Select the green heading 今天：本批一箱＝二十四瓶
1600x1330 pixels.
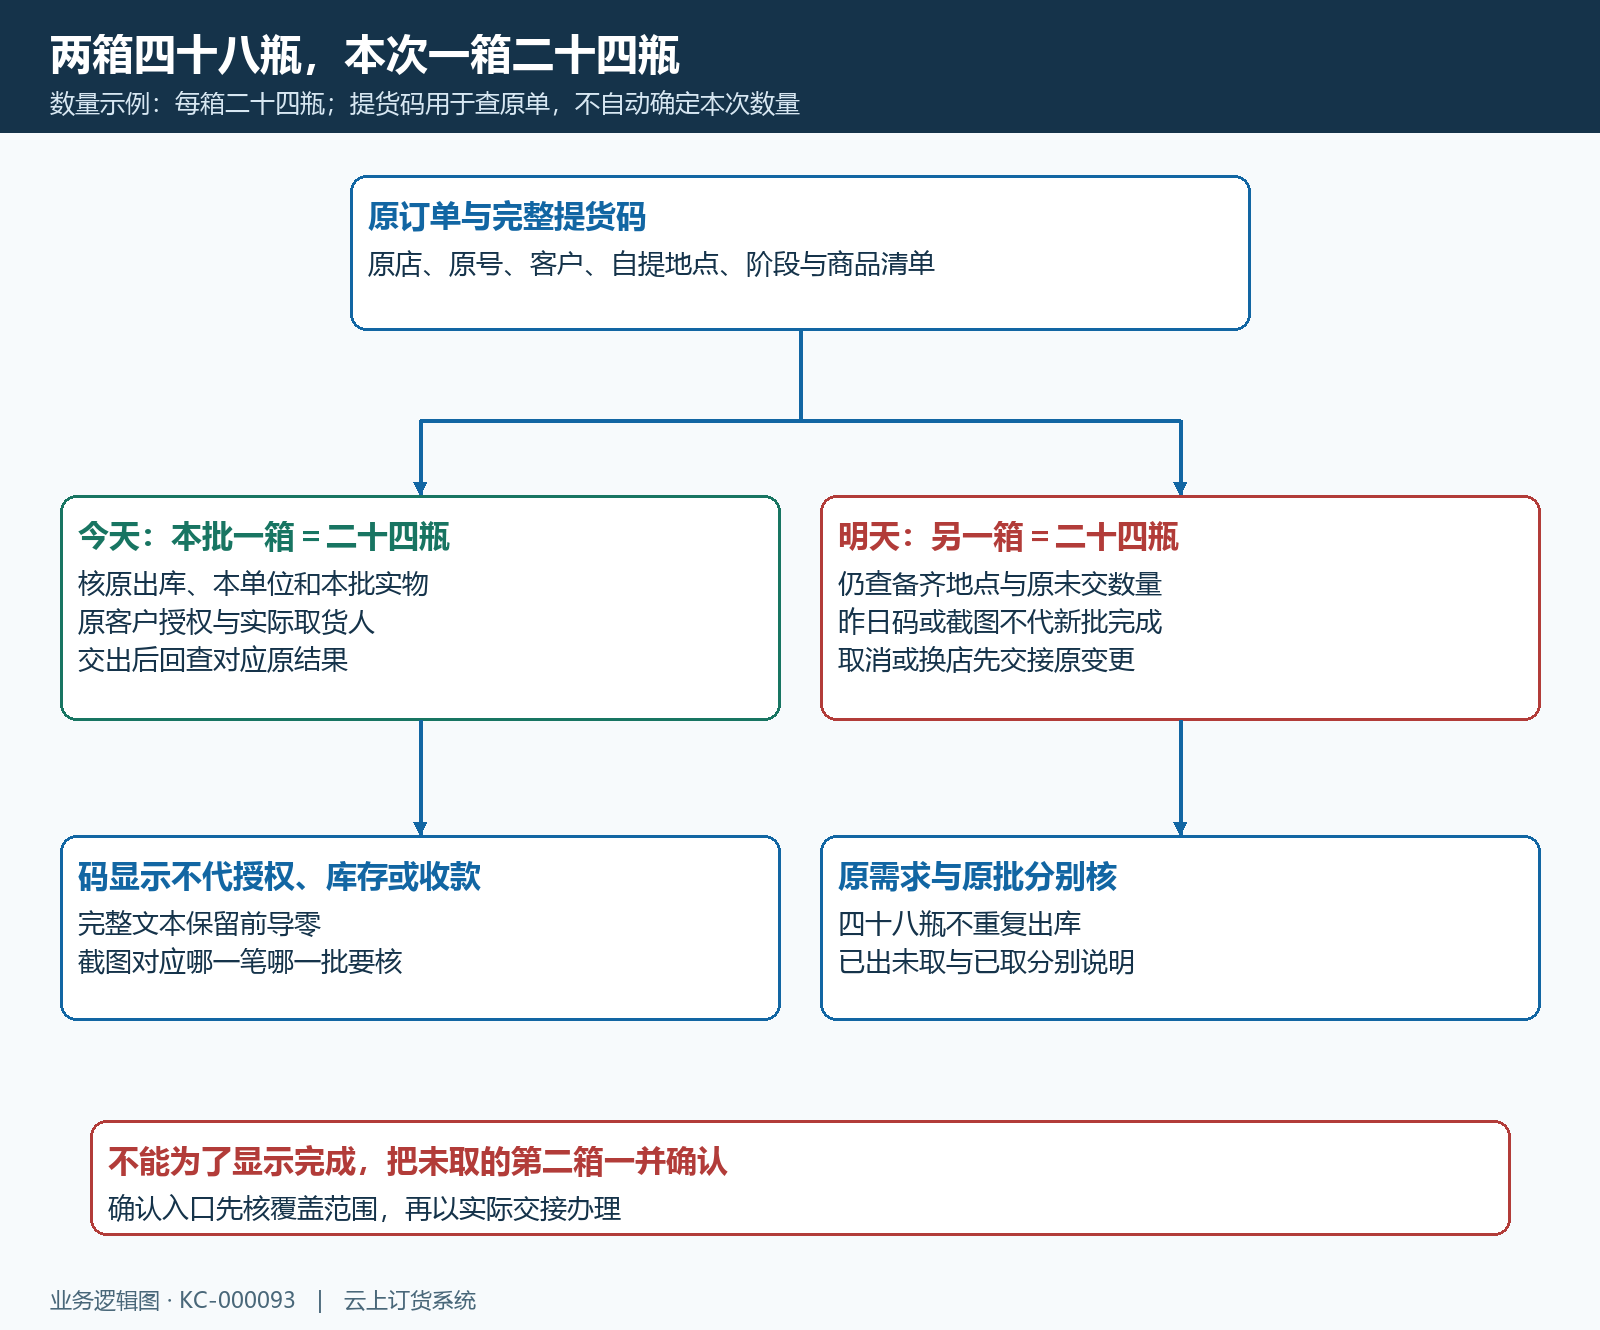pos(264,536)
